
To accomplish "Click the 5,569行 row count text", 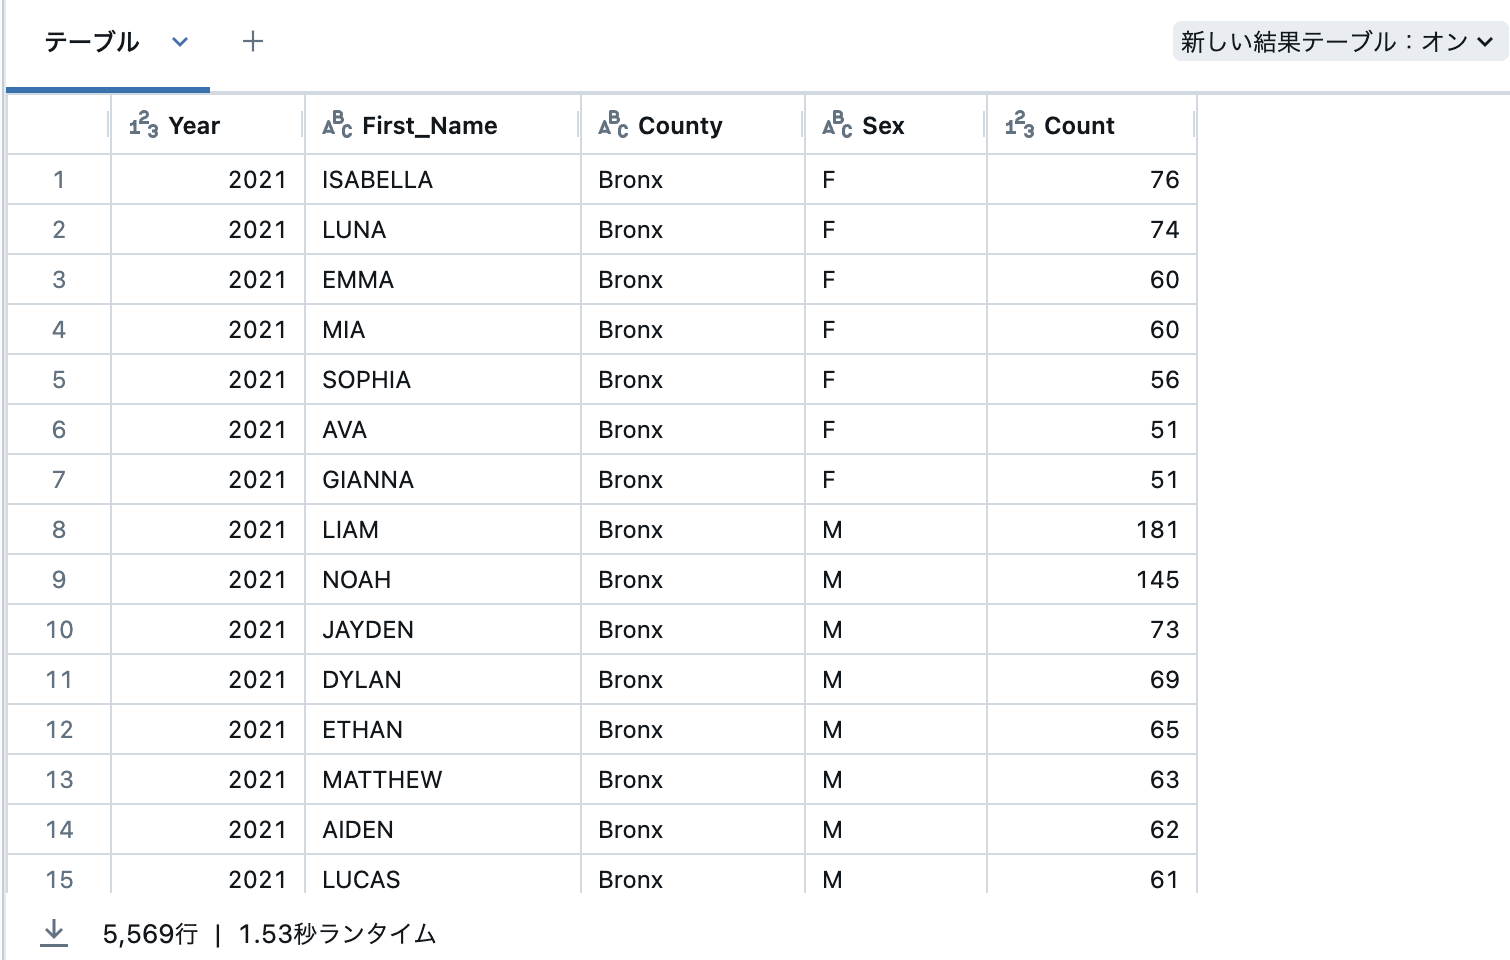I will pos(150,934).
